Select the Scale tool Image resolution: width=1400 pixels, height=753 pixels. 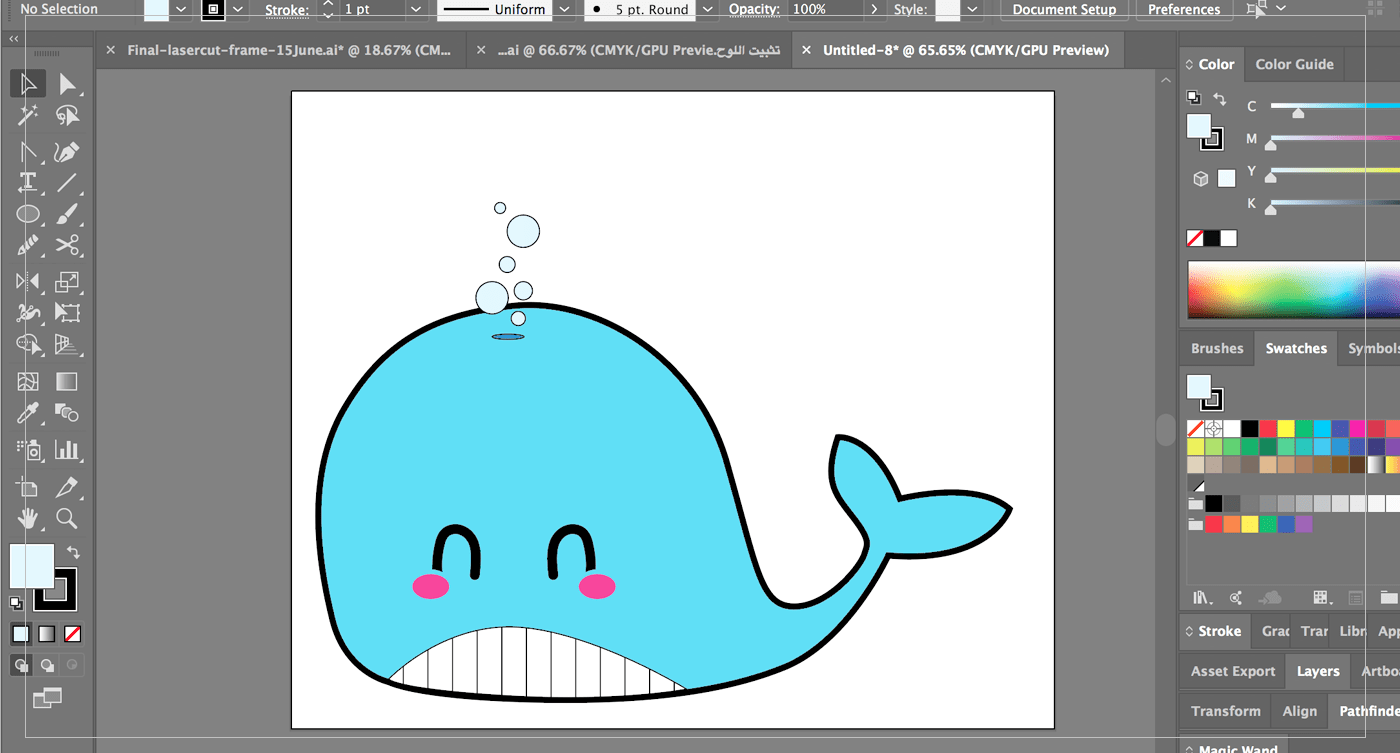67,282
